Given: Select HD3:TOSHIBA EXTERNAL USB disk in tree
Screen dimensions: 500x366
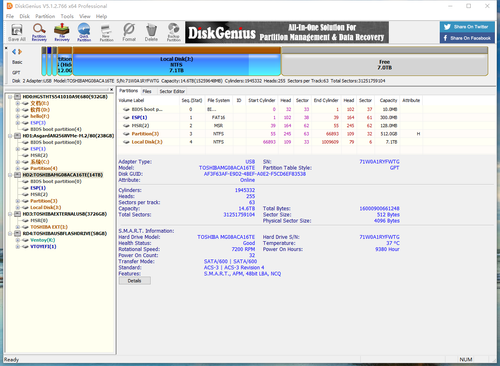Looking at the screenshot, I should (64, 214).
